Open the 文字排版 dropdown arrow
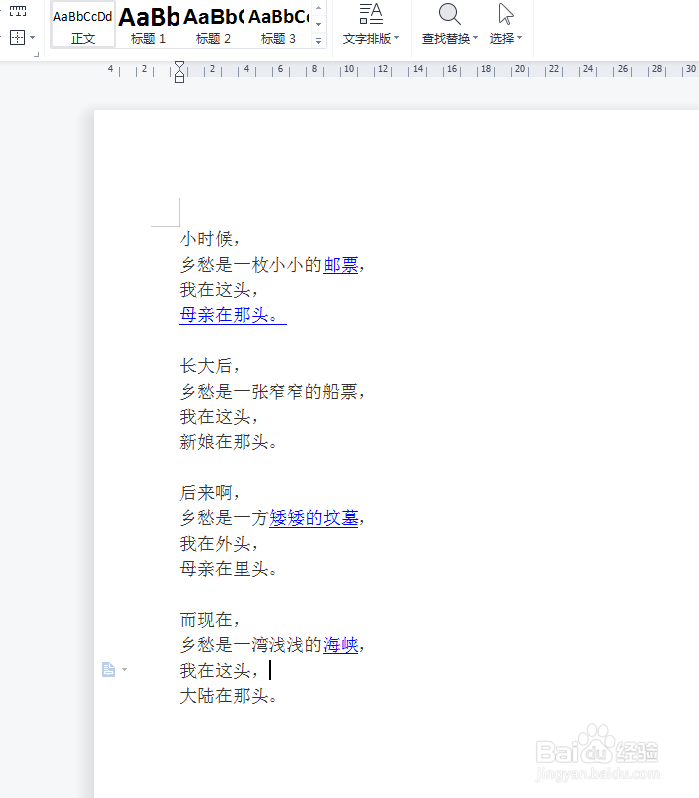The image size is (699, 798). pyautogui.click(x=397, y=38)
